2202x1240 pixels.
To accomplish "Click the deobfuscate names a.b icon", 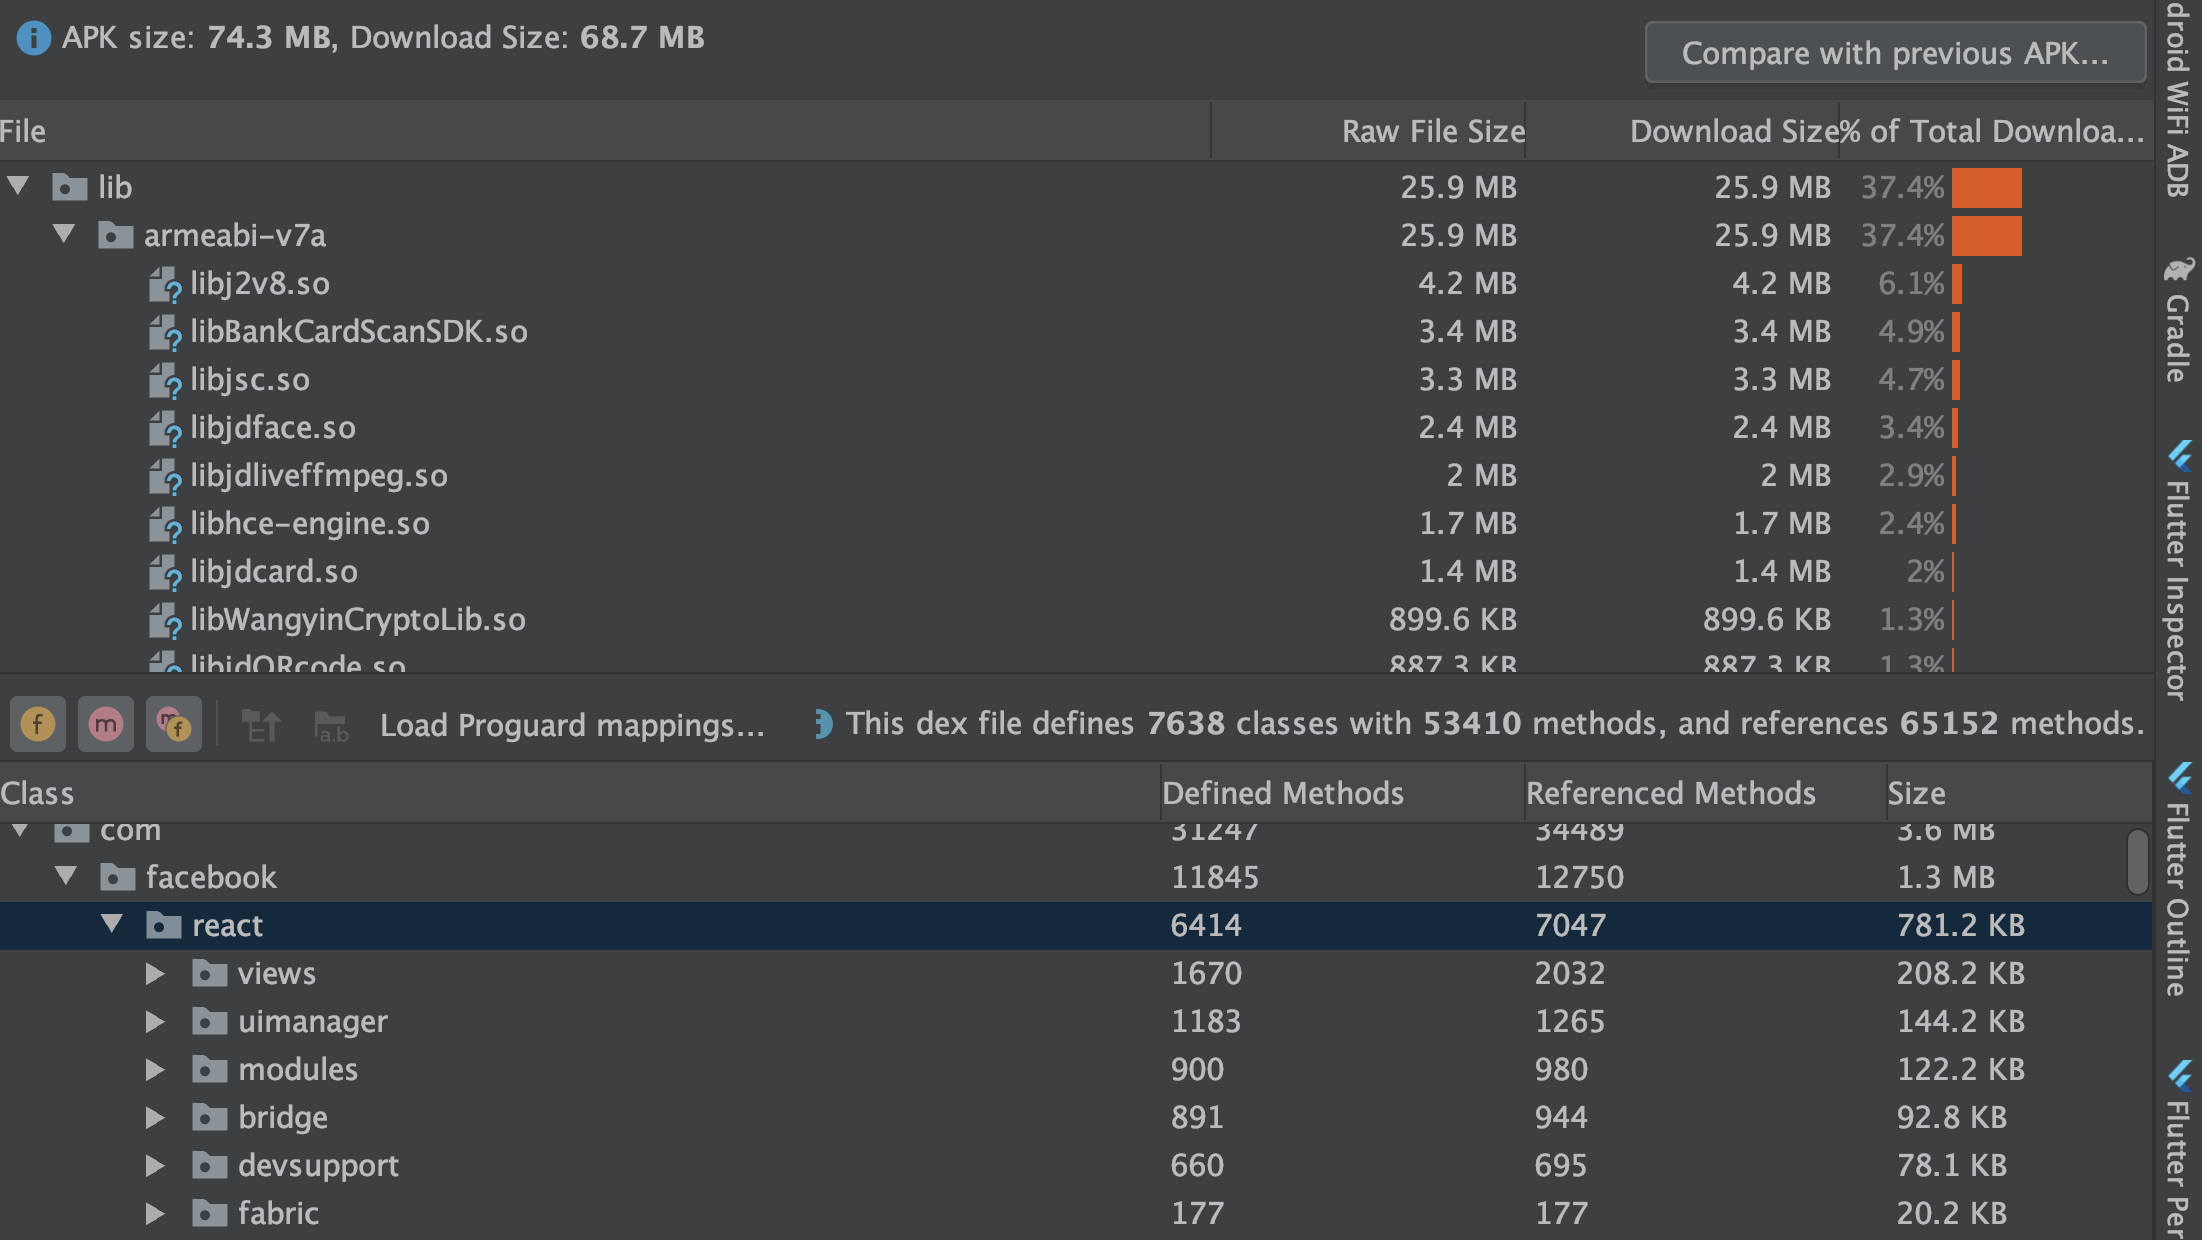I will [x=331, y=727].
